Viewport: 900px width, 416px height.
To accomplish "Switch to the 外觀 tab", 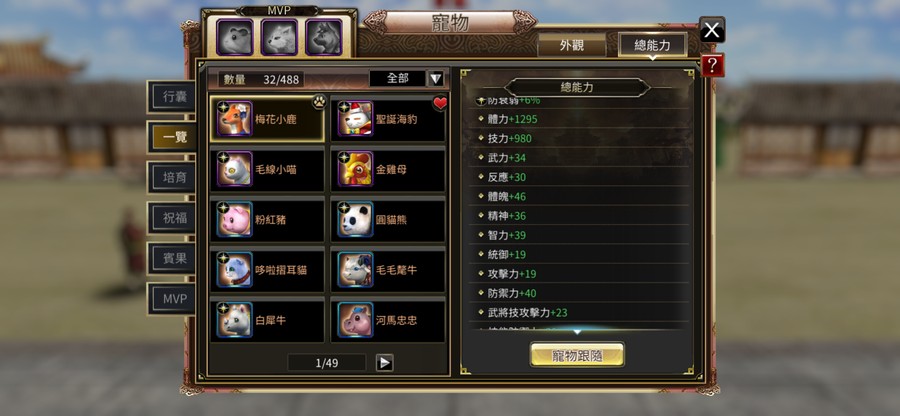I will [572, 45].
